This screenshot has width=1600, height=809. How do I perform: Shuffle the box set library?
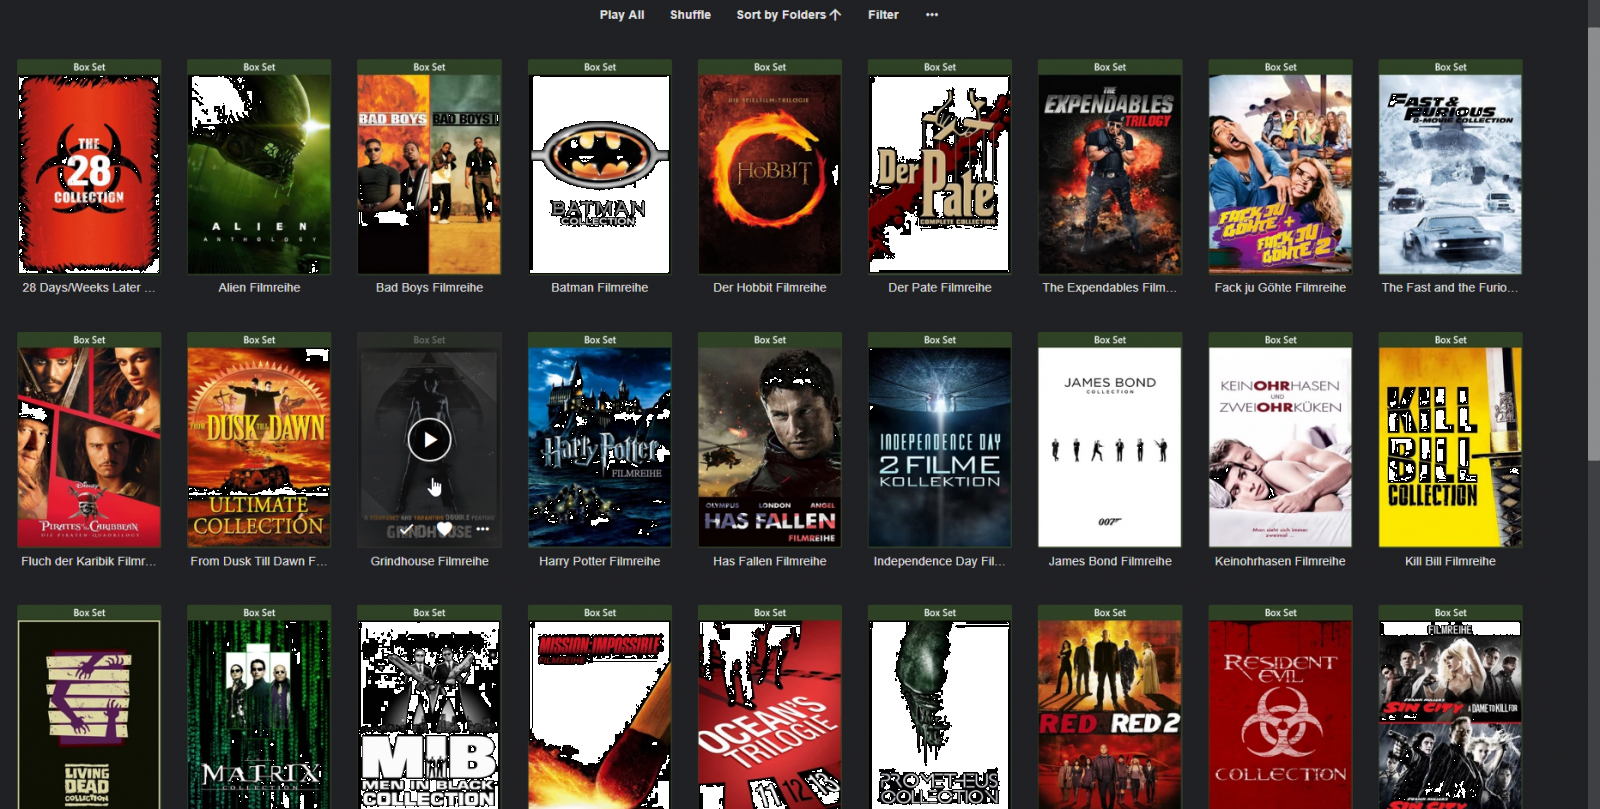[x=690, y=15]
